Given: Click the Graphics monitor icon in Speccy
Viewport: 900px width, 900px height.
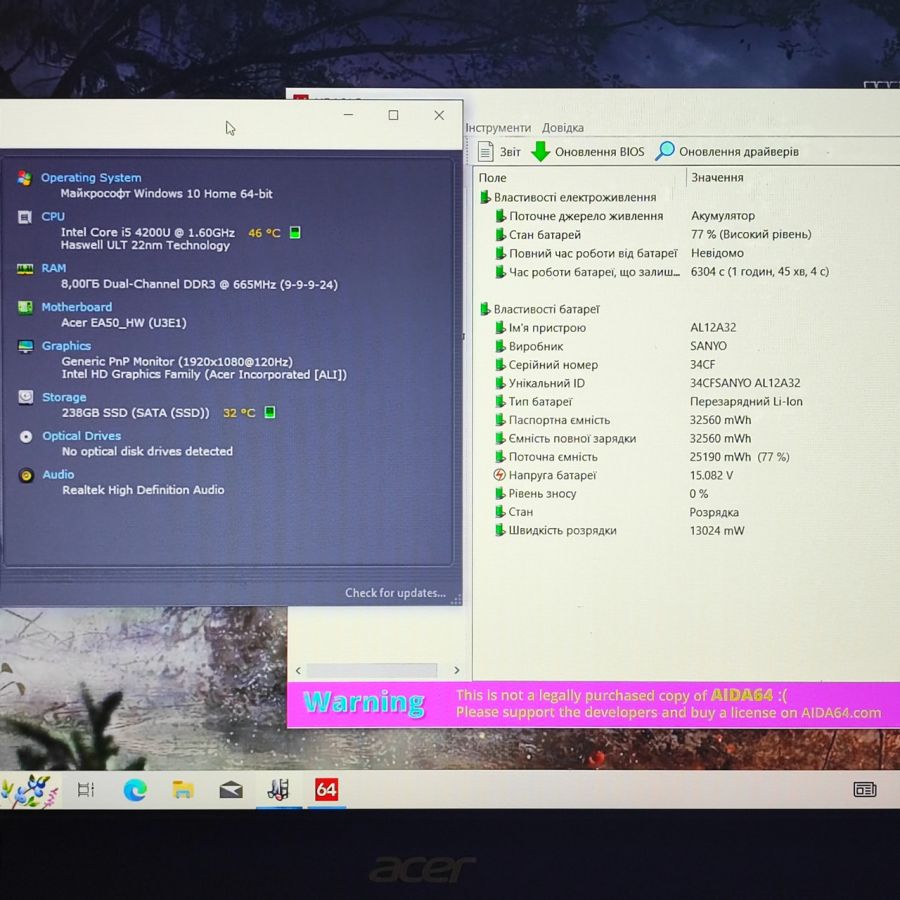Looking at the screenshot, I should [25, 346].
